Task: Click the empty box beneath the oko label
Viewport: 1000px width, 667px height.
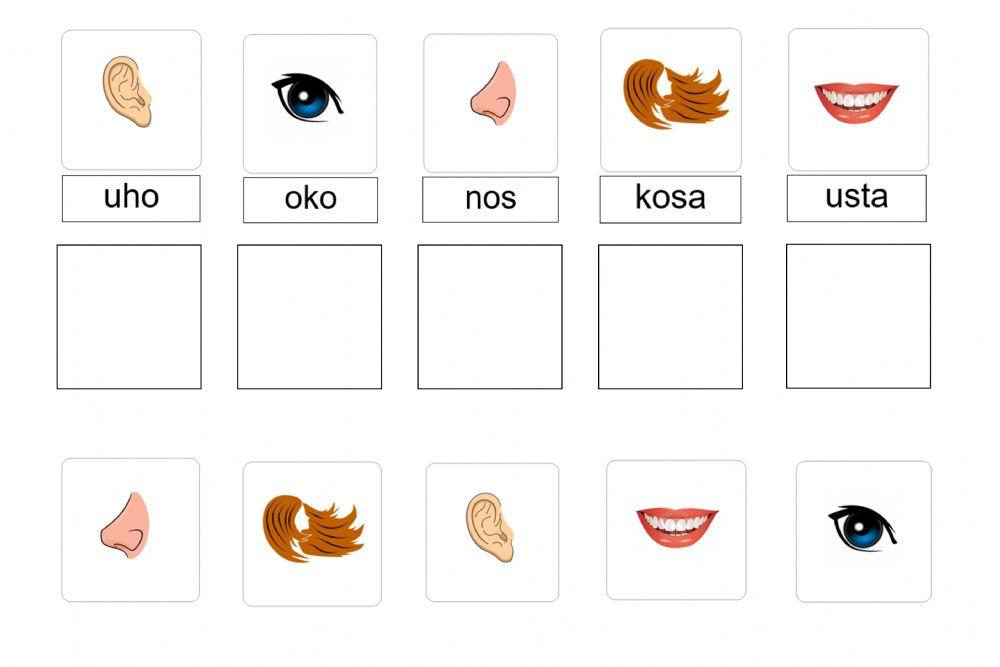Action: coord(309,316)
